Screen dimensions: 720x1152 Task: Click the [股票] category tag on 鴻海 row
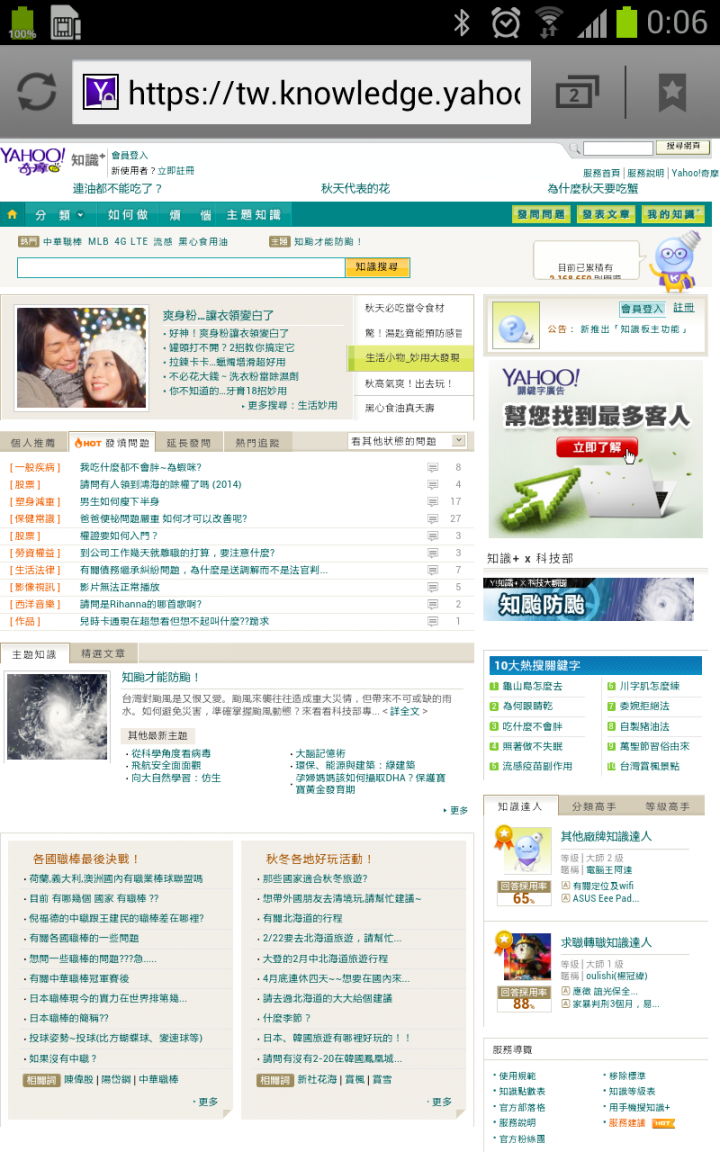pyautogui.click(x=25, y=484)
